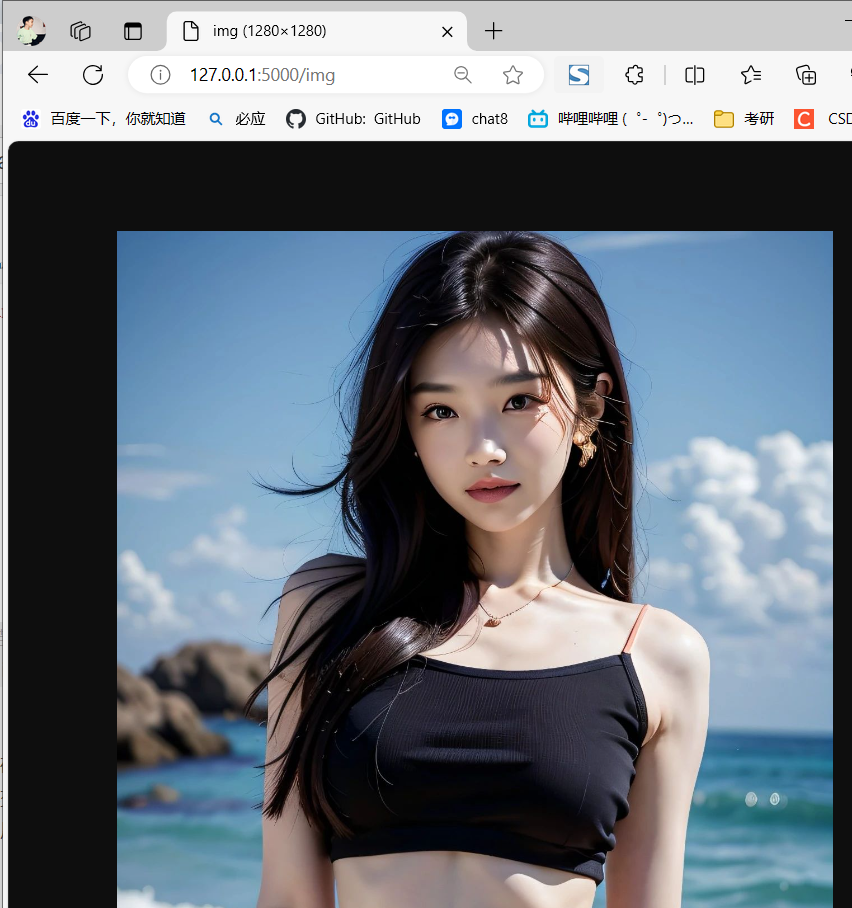This screenshot has width=852, height=908.
Task: Add this page to favorites star
Action: (513, 75)
